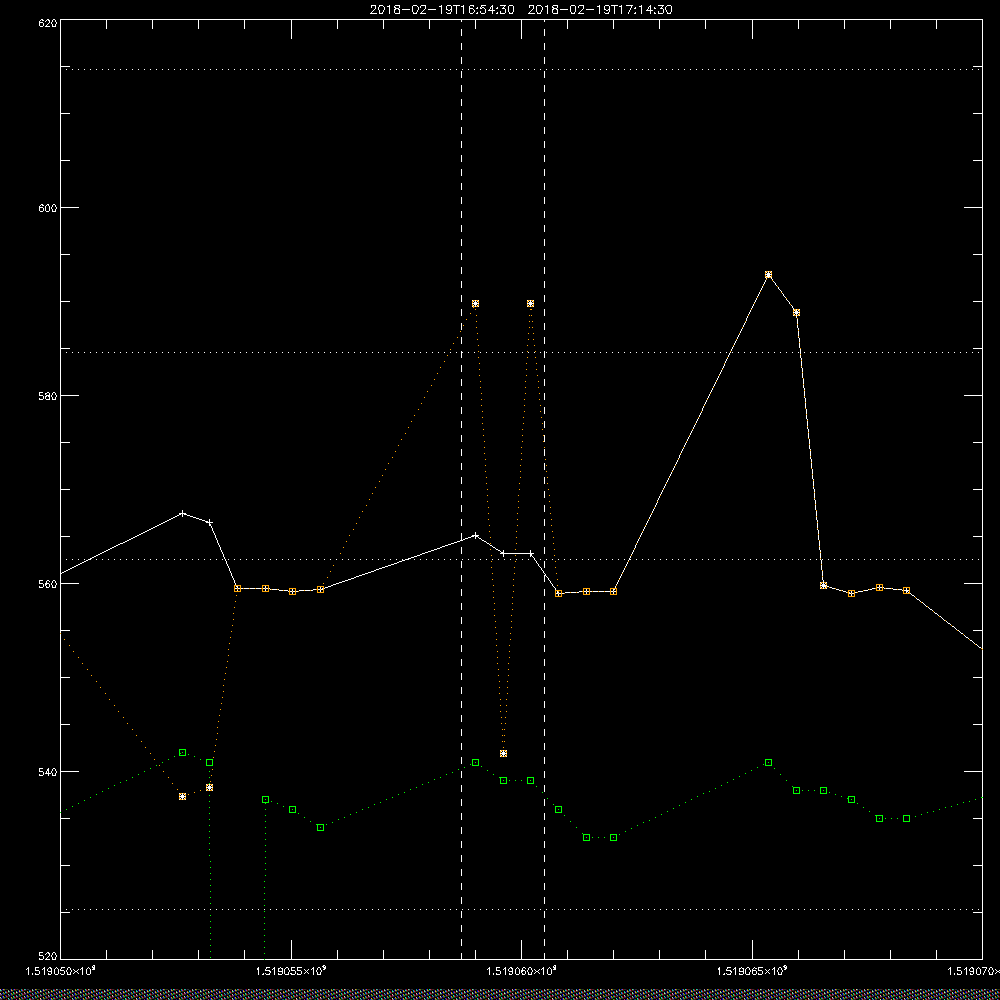Select the marker near 589 just after the peak
Image resolution: width=1000 pixels, height=1000 pixels.
[797, 313]
